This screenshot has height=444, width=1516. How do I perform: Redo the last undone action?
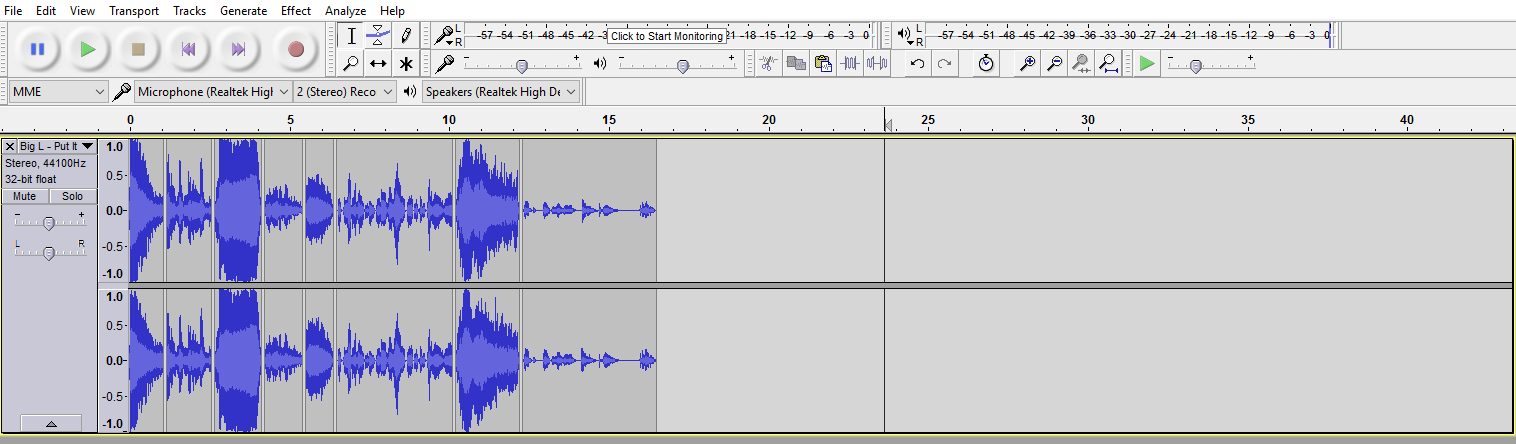tap(945, 63)
